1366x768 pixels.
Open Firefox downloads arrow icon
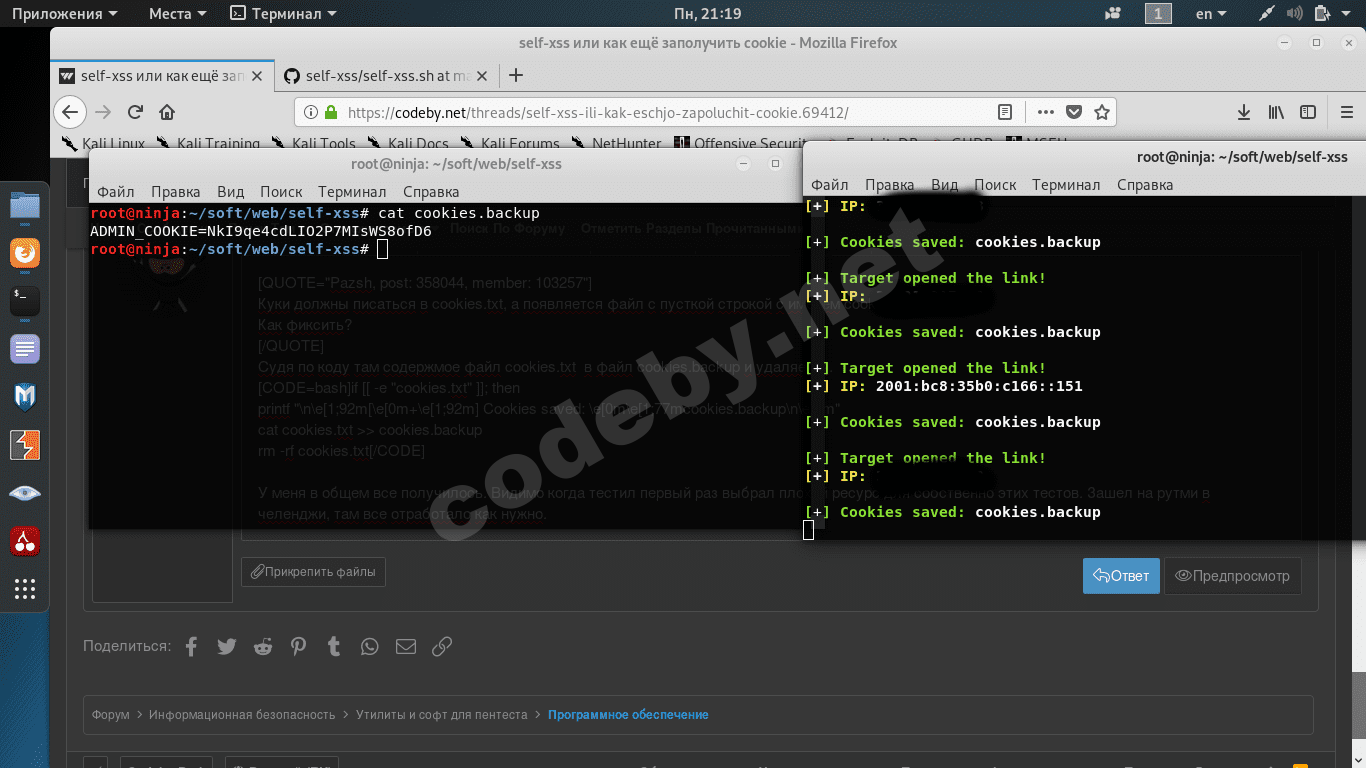[x=1244, y=112]
